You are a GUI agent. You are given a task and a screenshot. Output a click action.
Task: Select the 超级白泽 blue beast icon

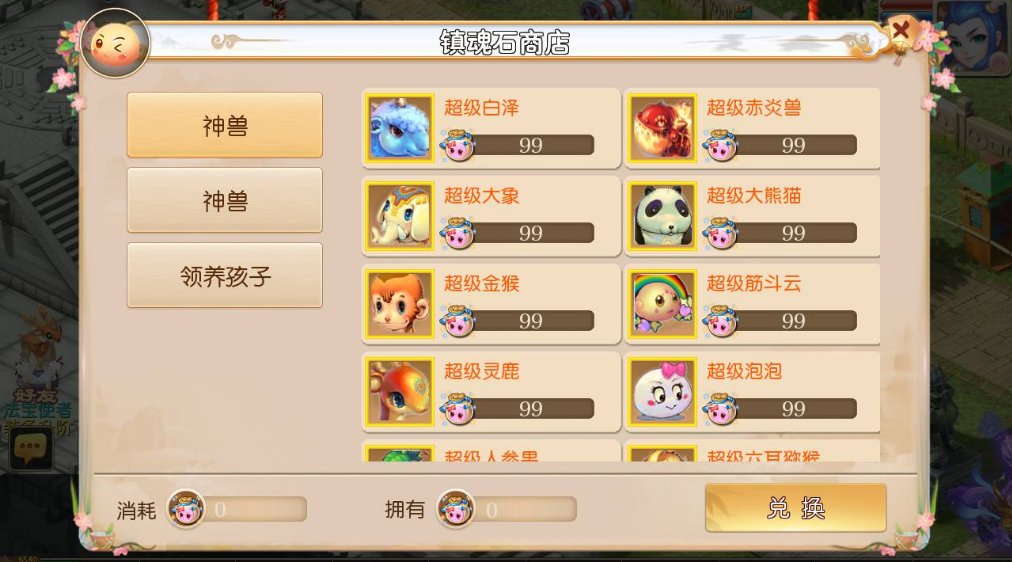400,128
